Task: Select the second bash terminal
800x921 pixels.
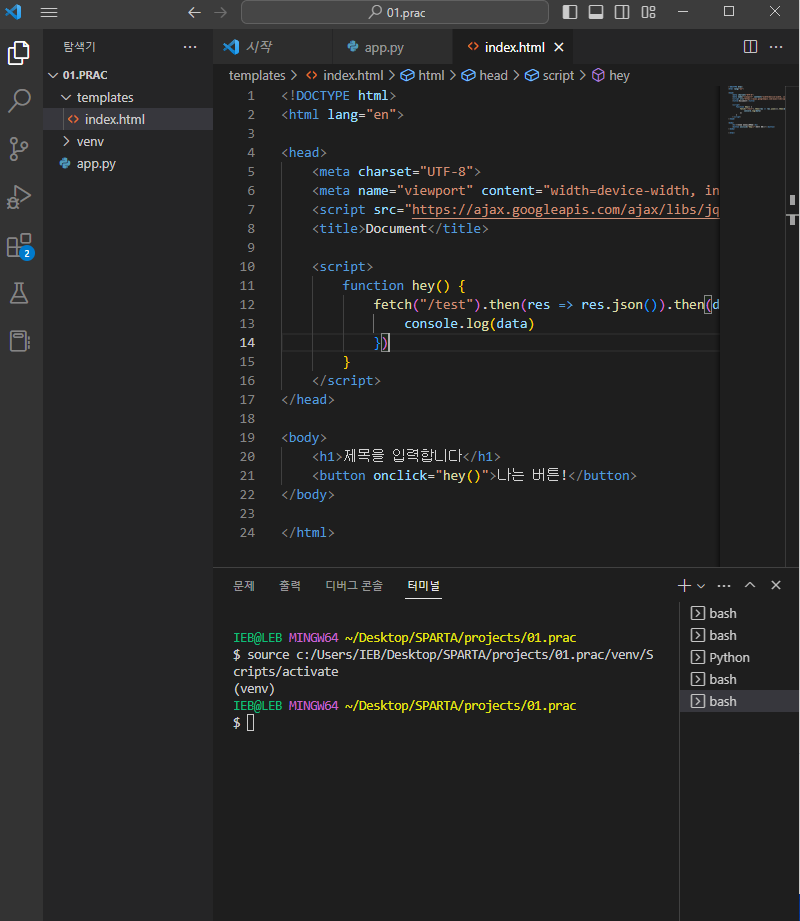Action: (739, 636)
